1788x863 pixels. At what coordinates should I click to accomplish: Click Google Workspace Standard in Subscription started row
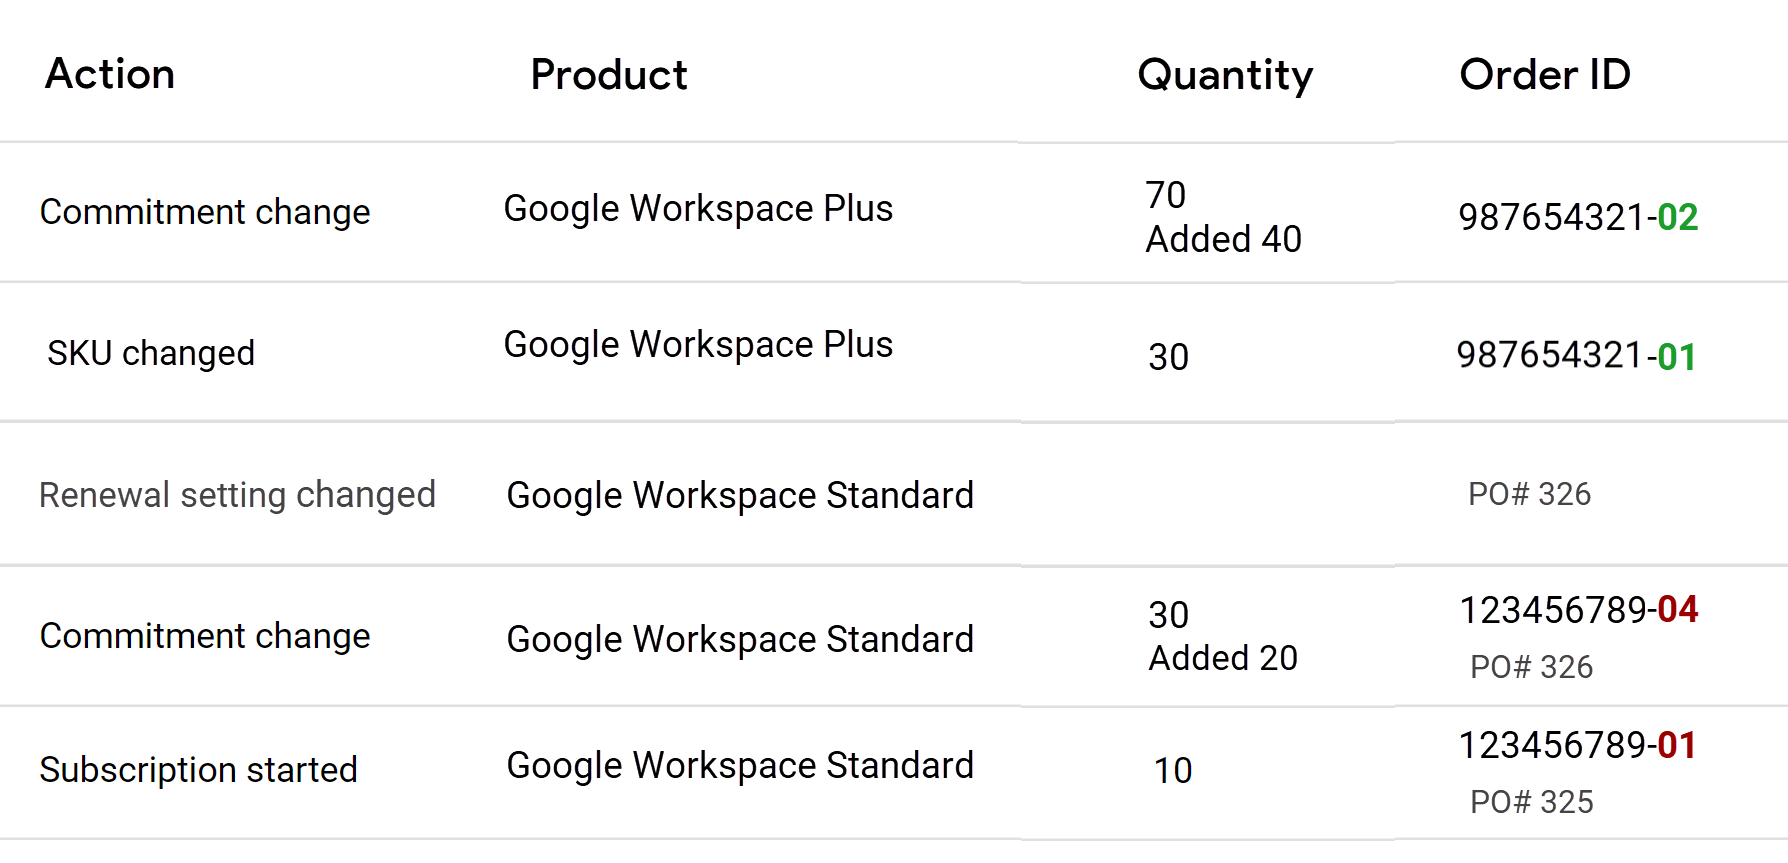point(740,766)
